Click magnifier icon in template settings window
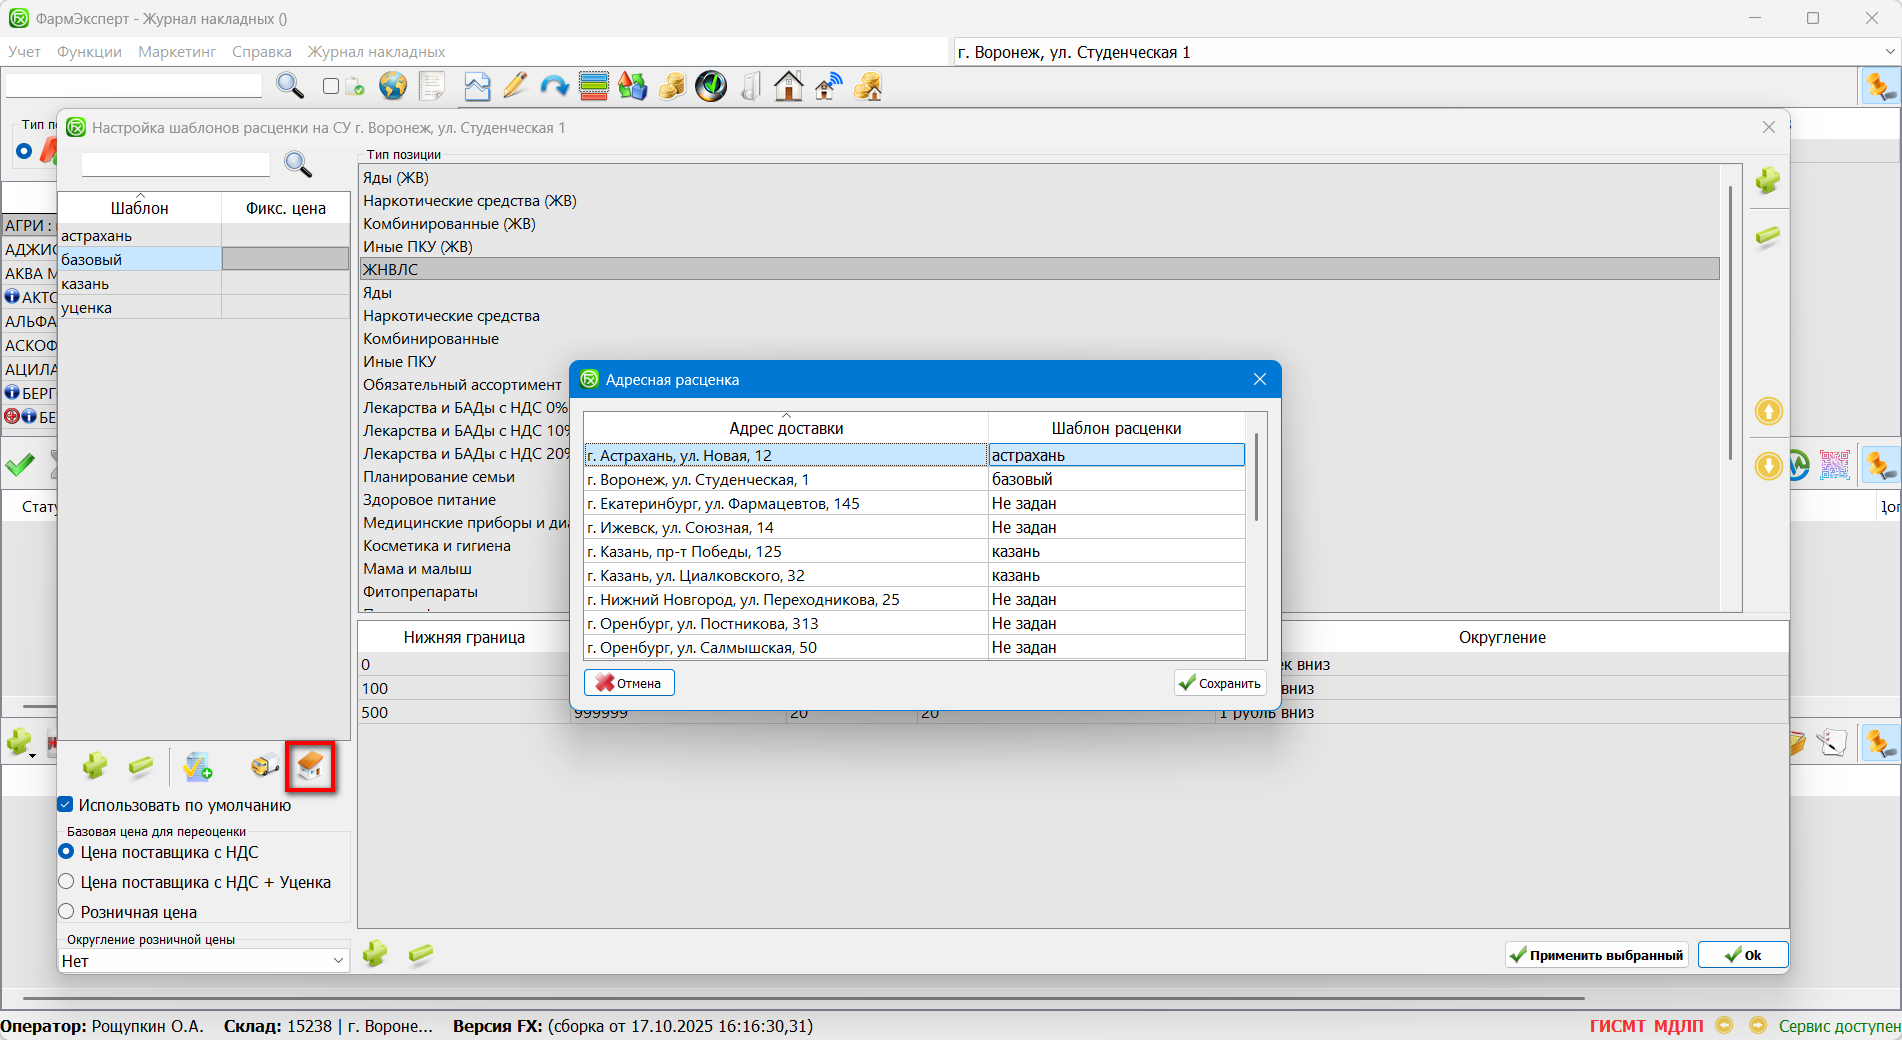 tap(298, 164)
